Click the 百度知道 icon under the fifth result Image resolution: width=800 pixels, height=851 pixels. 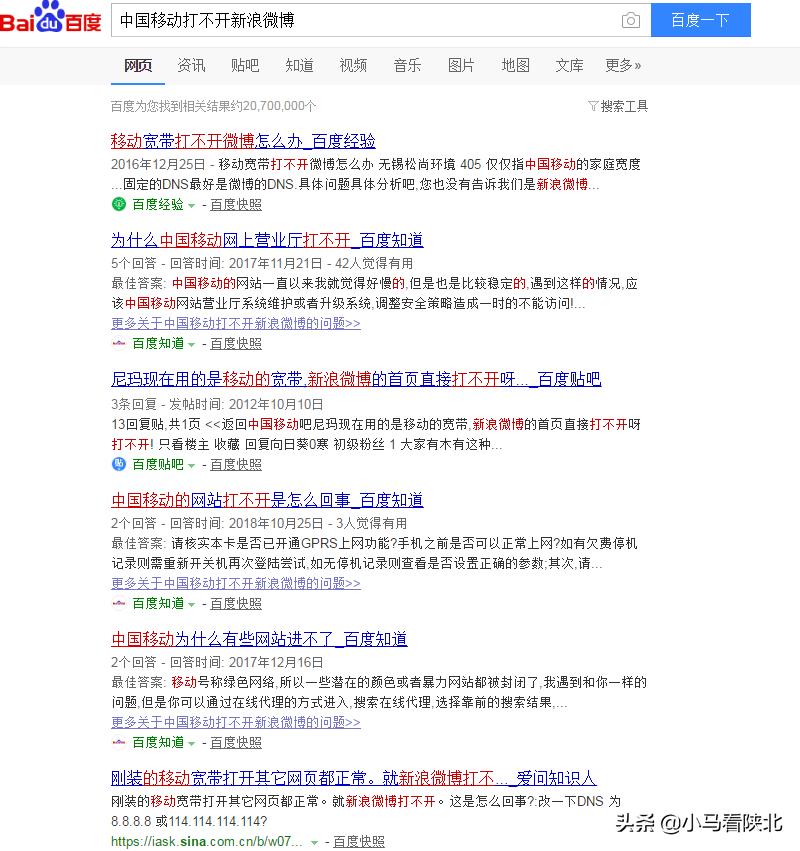point(119,742)
